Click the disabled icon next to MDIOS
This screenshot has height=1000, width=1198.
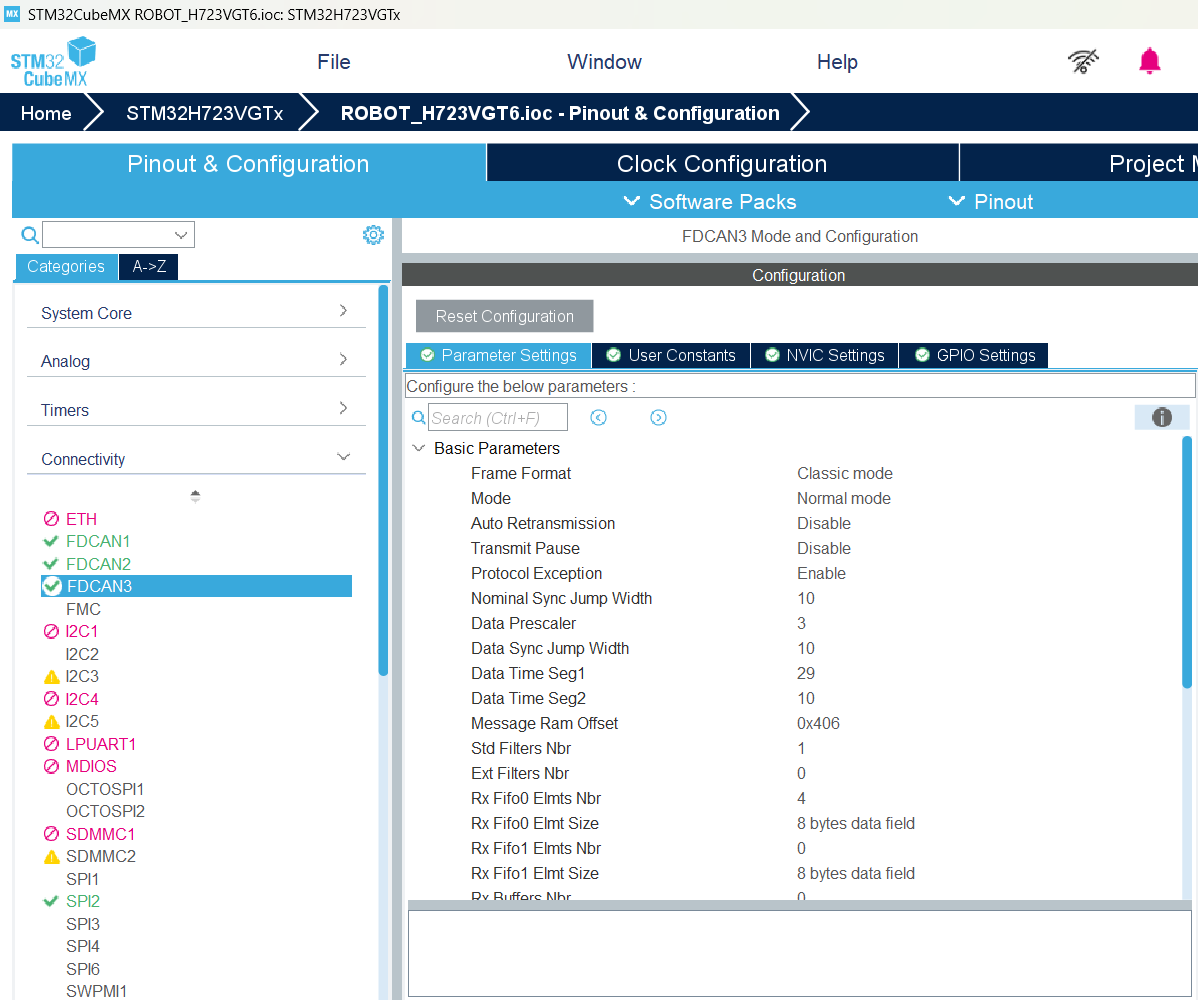tap(51, 766)
